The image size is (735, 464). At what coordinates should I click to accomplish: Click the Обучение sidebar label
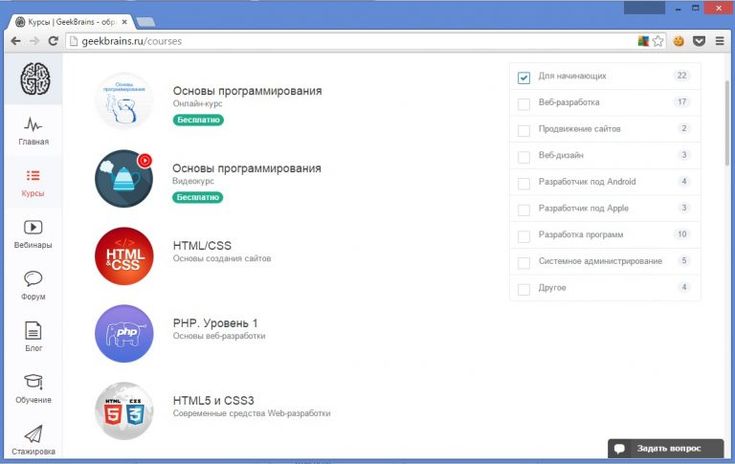33,400
